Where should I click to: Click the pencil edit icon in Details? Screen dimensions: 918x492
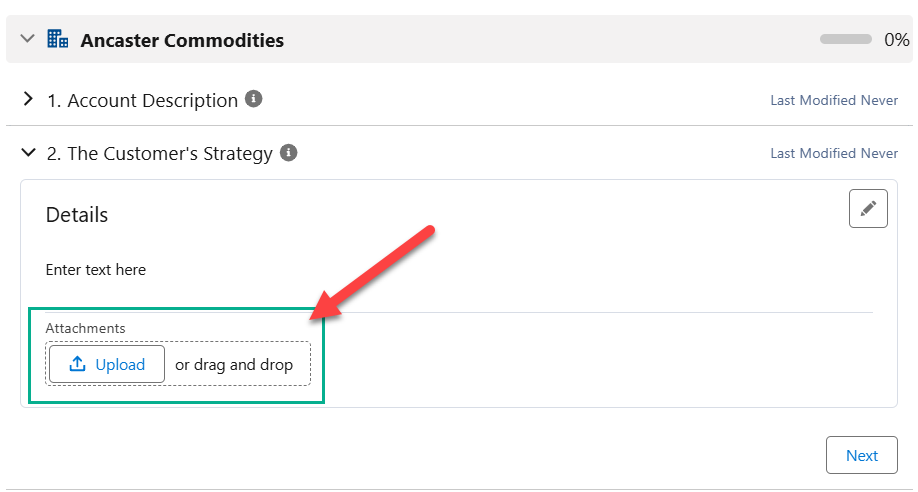tap(868, 208)
